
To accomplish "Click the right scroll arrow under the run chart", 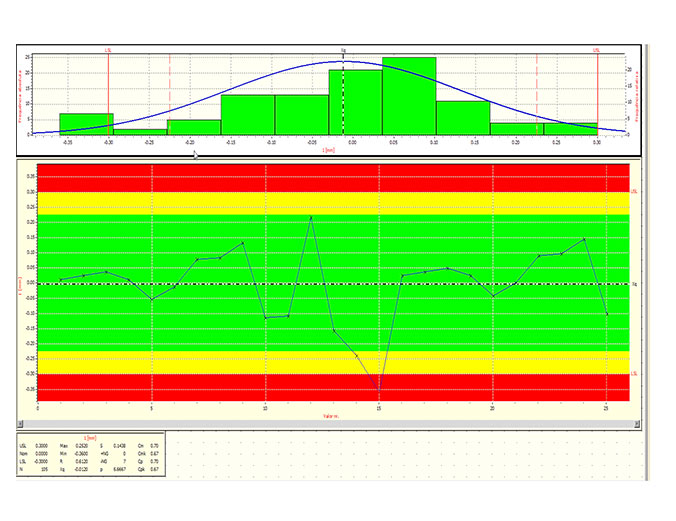I will pyautogui.click(x=637, y=424).
